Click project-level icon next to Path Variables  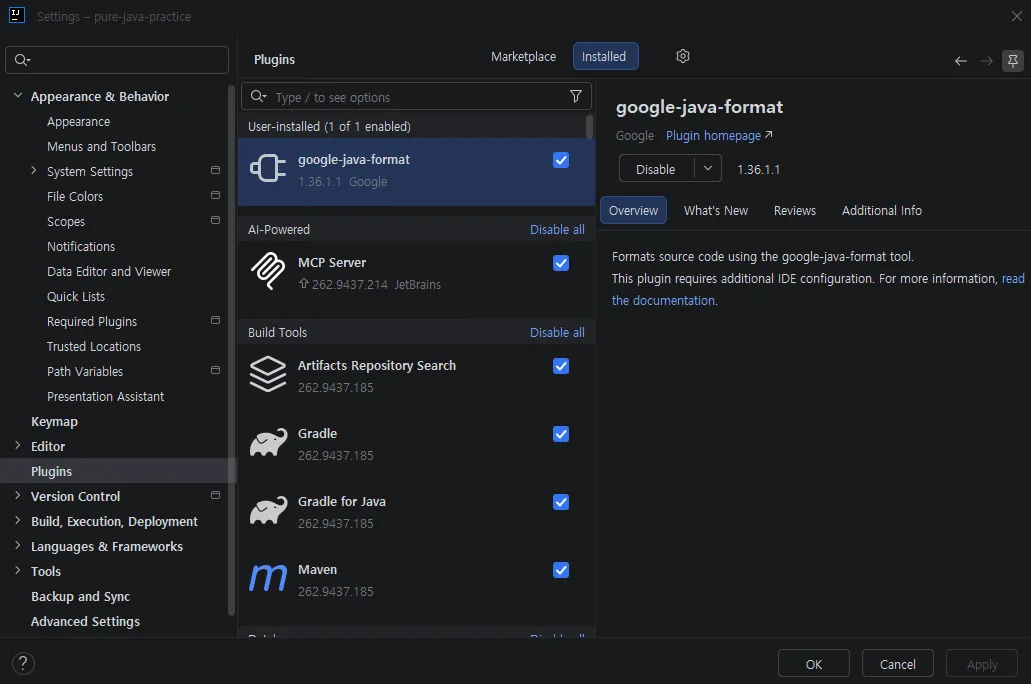[215, 370]
